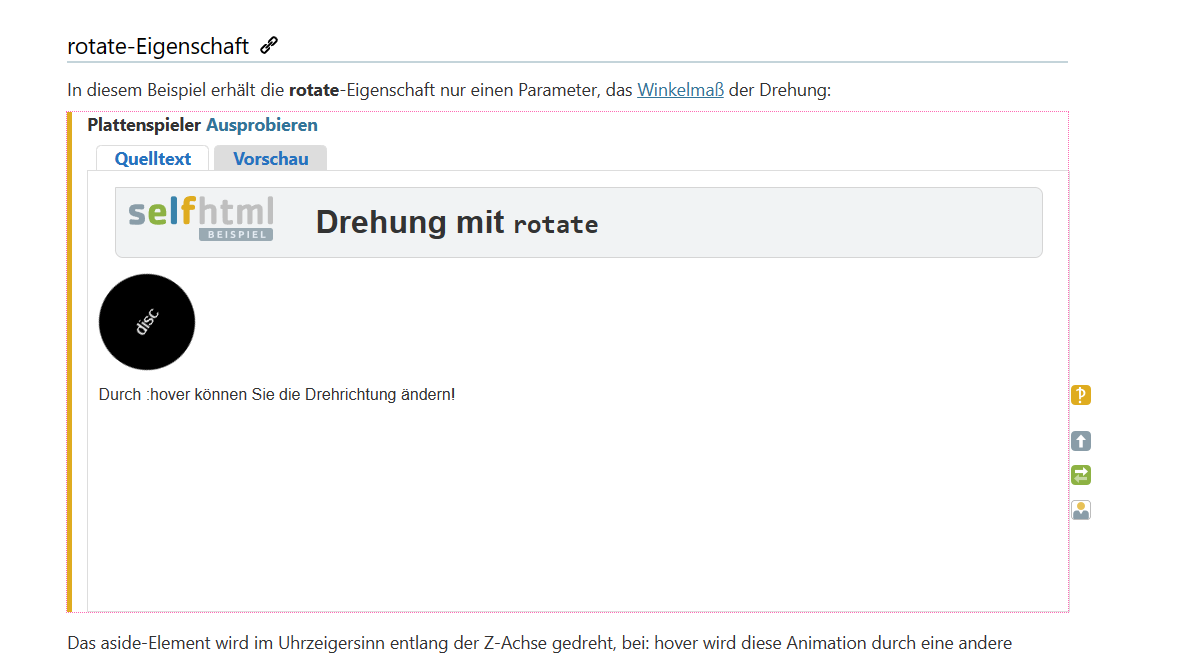
Task: Click the yellow question-exclamation help icon
Action: (x=1080, y=395)
